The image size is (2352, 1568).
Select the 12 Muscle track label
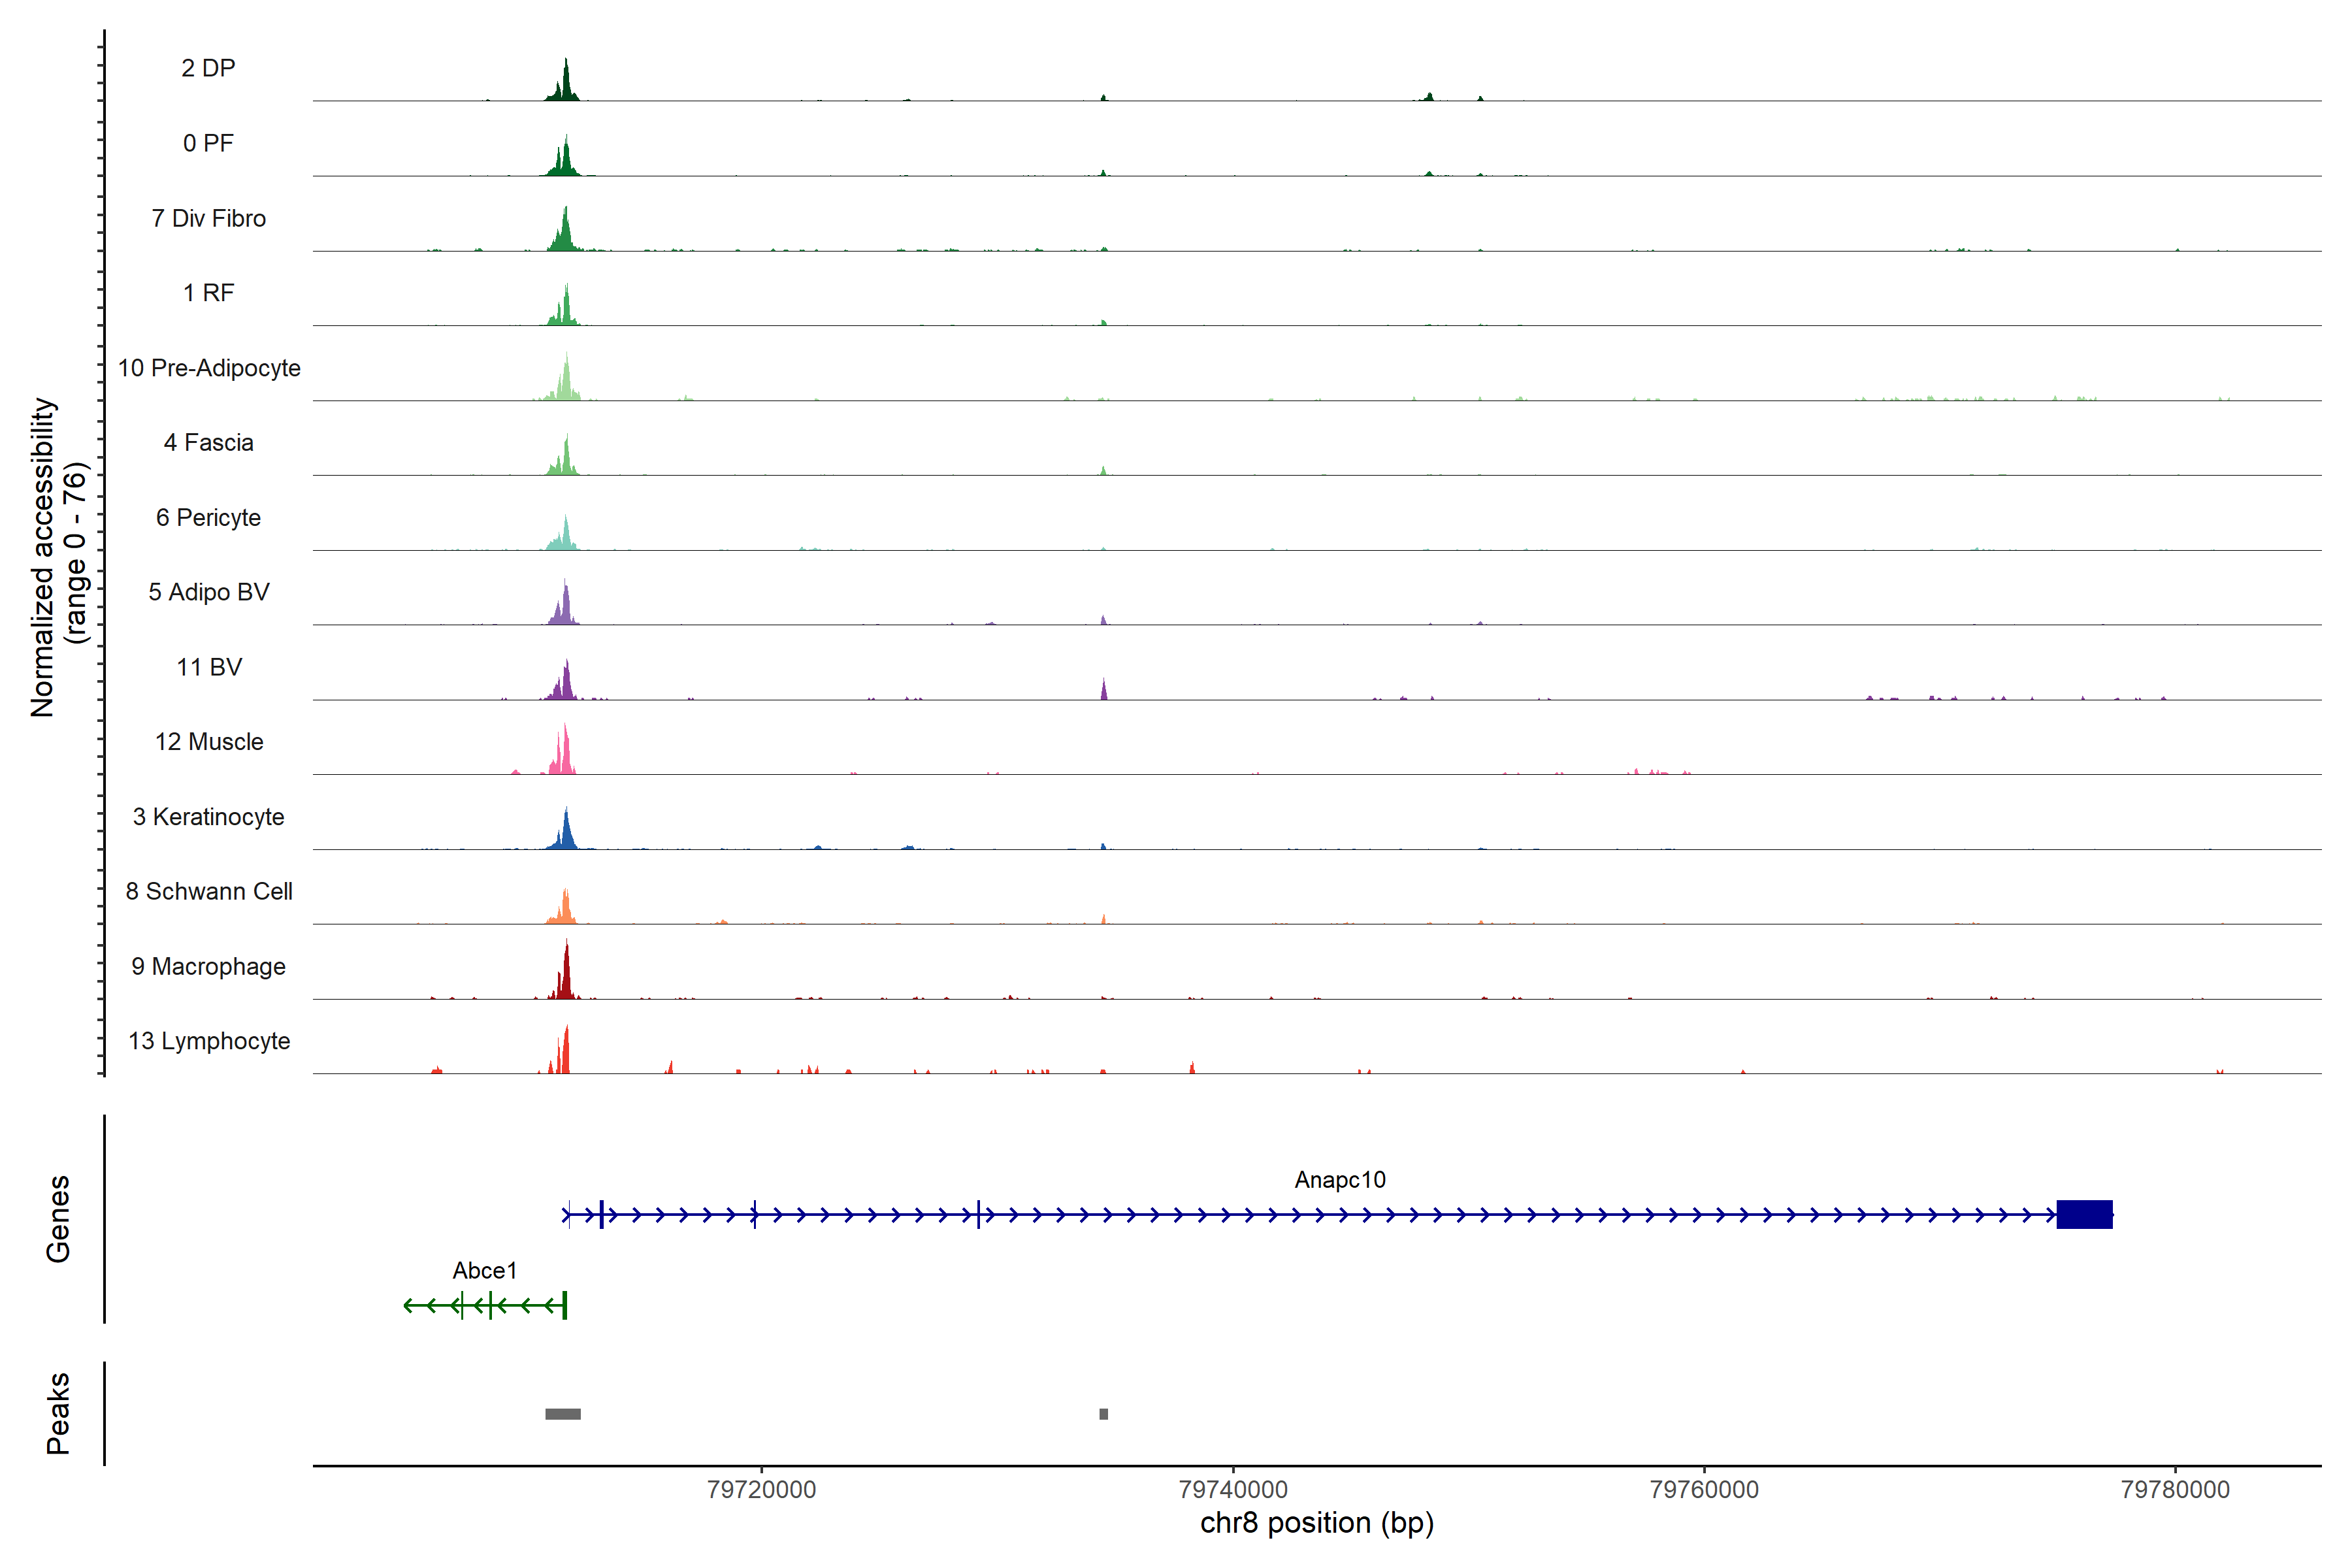(x=209, y=742)
